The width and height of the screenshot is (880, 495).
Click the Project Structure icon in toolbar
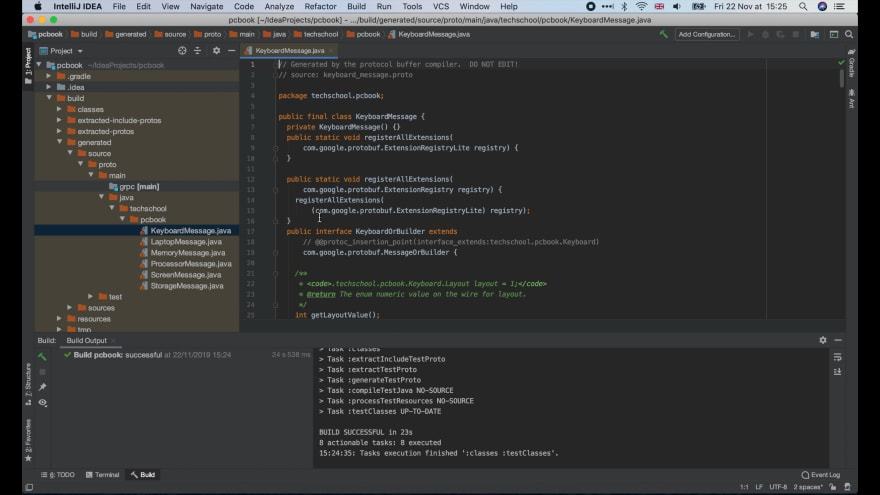pyautogui.click(x=814, y=34)
